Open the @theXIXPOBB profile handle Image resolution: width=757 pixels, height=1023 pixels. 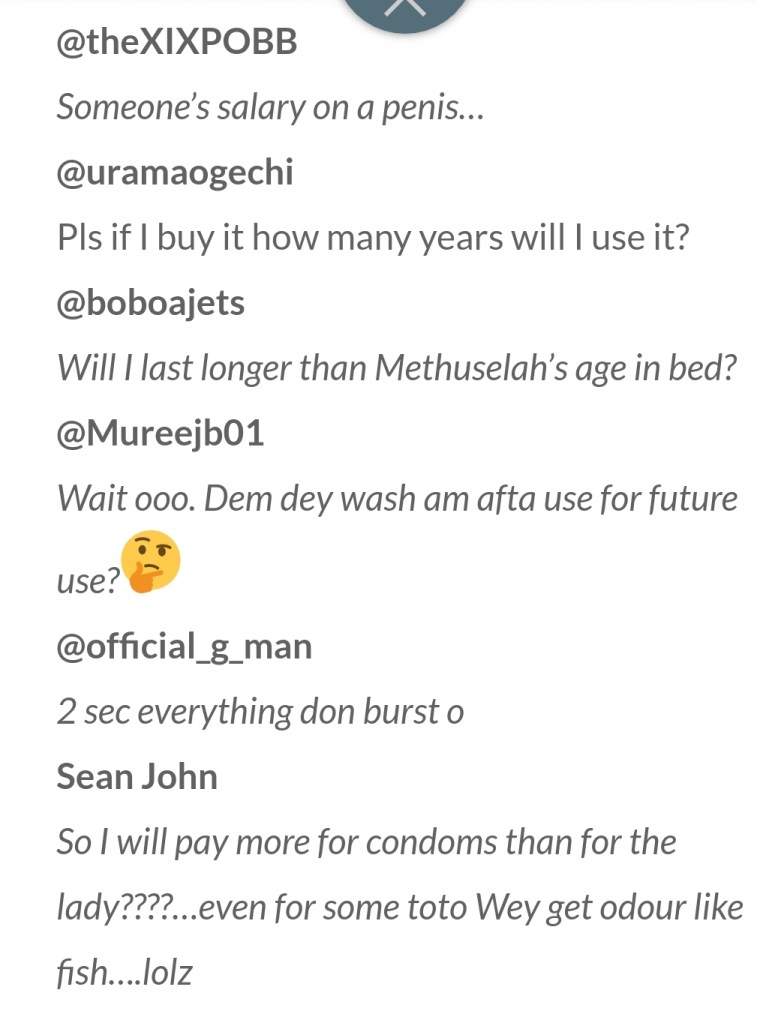[x=177, y=45]
